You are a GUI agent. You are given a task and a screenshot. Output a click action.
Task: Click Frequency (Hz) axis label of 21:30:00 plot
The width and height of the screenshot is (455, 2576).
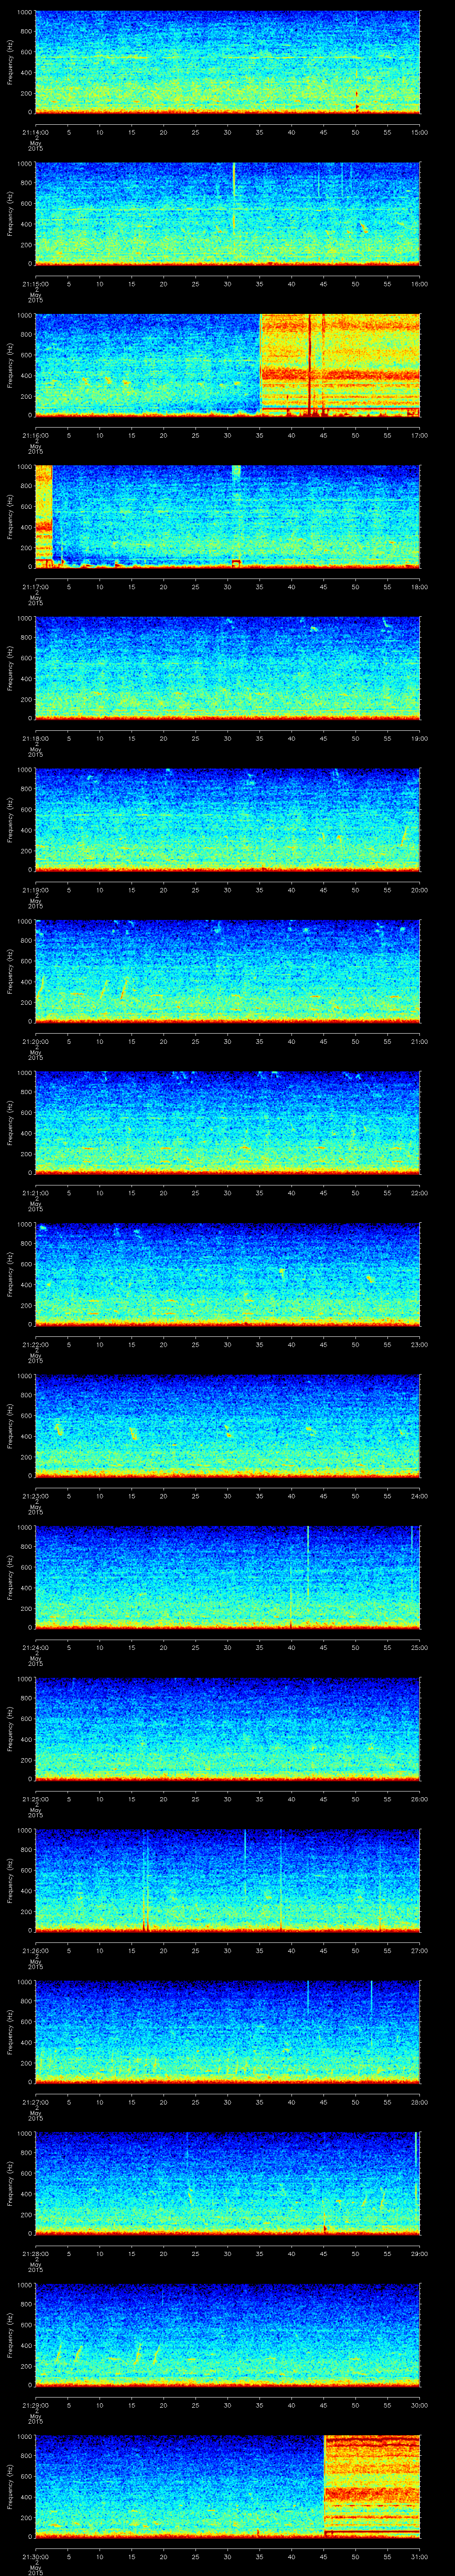[10, 2488]
